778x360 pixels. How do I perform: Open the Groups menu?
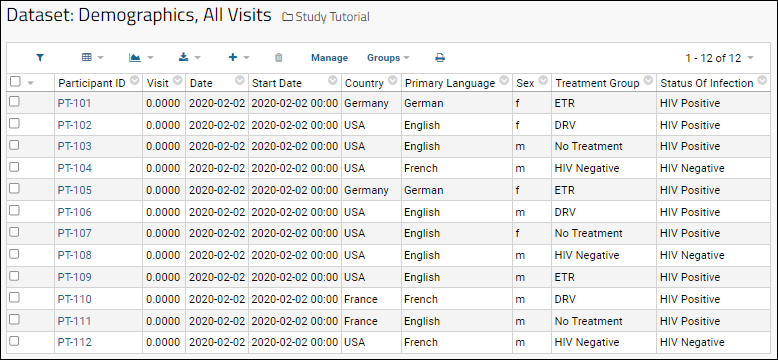pos(388,58)
